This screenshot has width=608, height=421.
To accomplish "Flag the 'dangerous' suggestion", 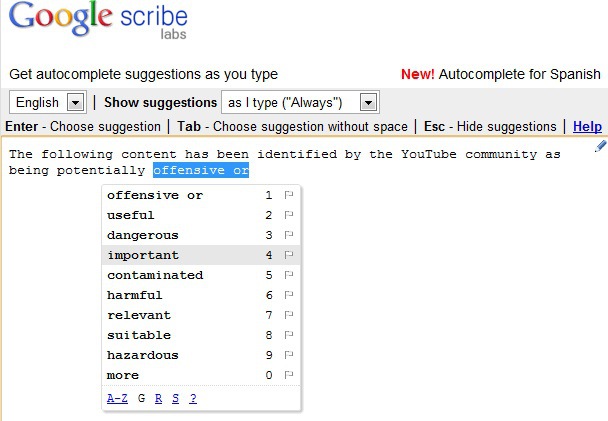I will (288, 235).
